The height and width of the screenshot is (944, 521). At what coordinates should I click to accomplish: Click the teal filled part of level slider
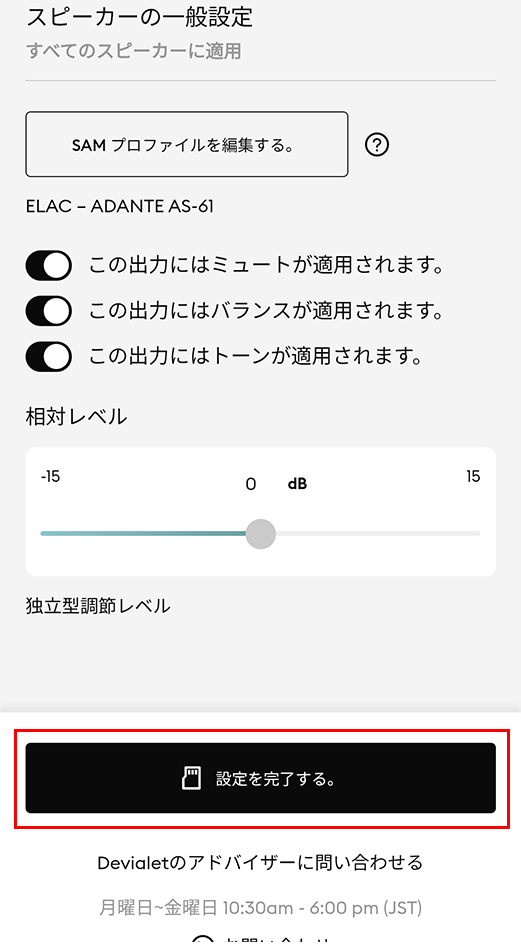[143, 534]
